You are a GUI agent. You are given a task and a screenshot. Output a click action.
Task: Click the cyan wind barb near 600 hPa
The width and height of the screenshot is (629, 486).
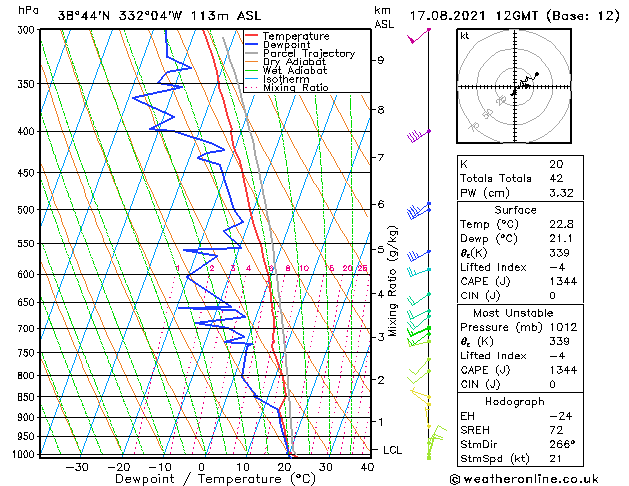[419, 272]
